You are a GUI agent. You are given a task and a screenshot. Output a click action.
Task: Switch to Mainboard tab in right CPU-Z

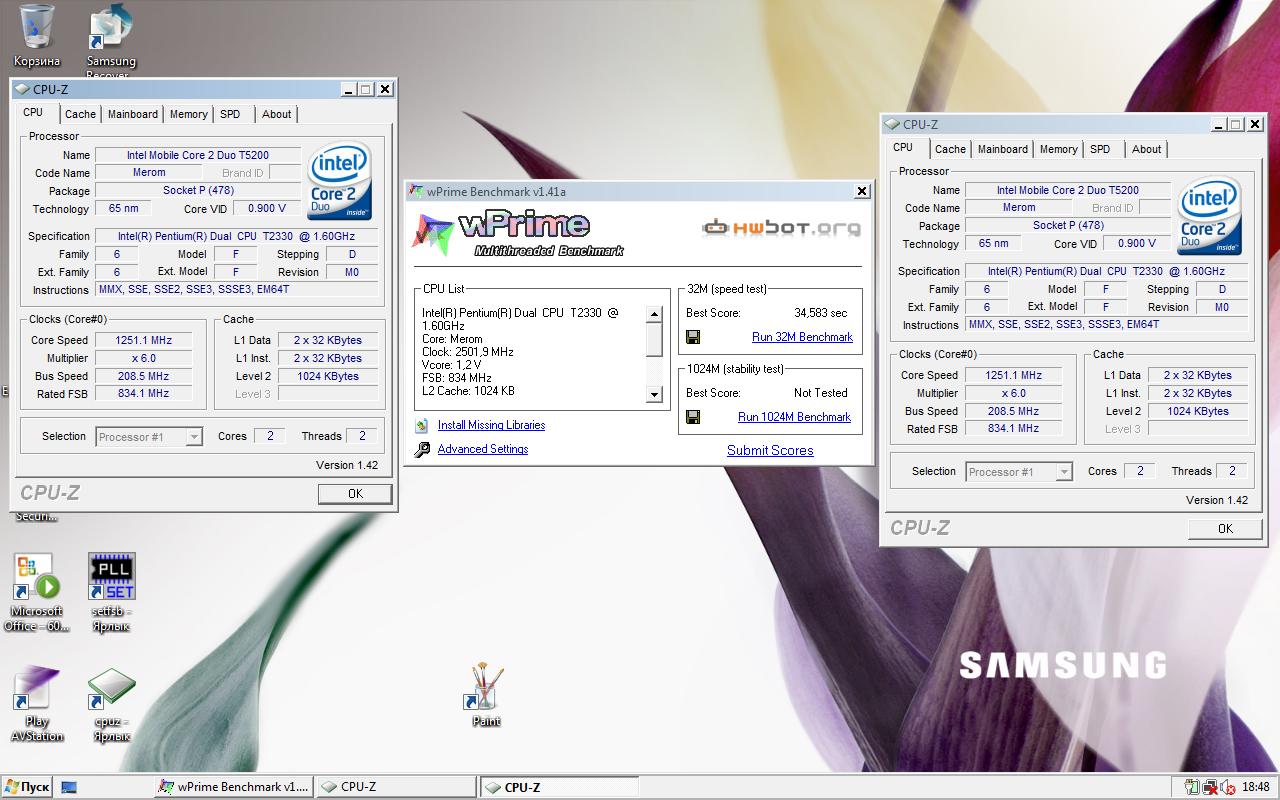[1003, 149]
